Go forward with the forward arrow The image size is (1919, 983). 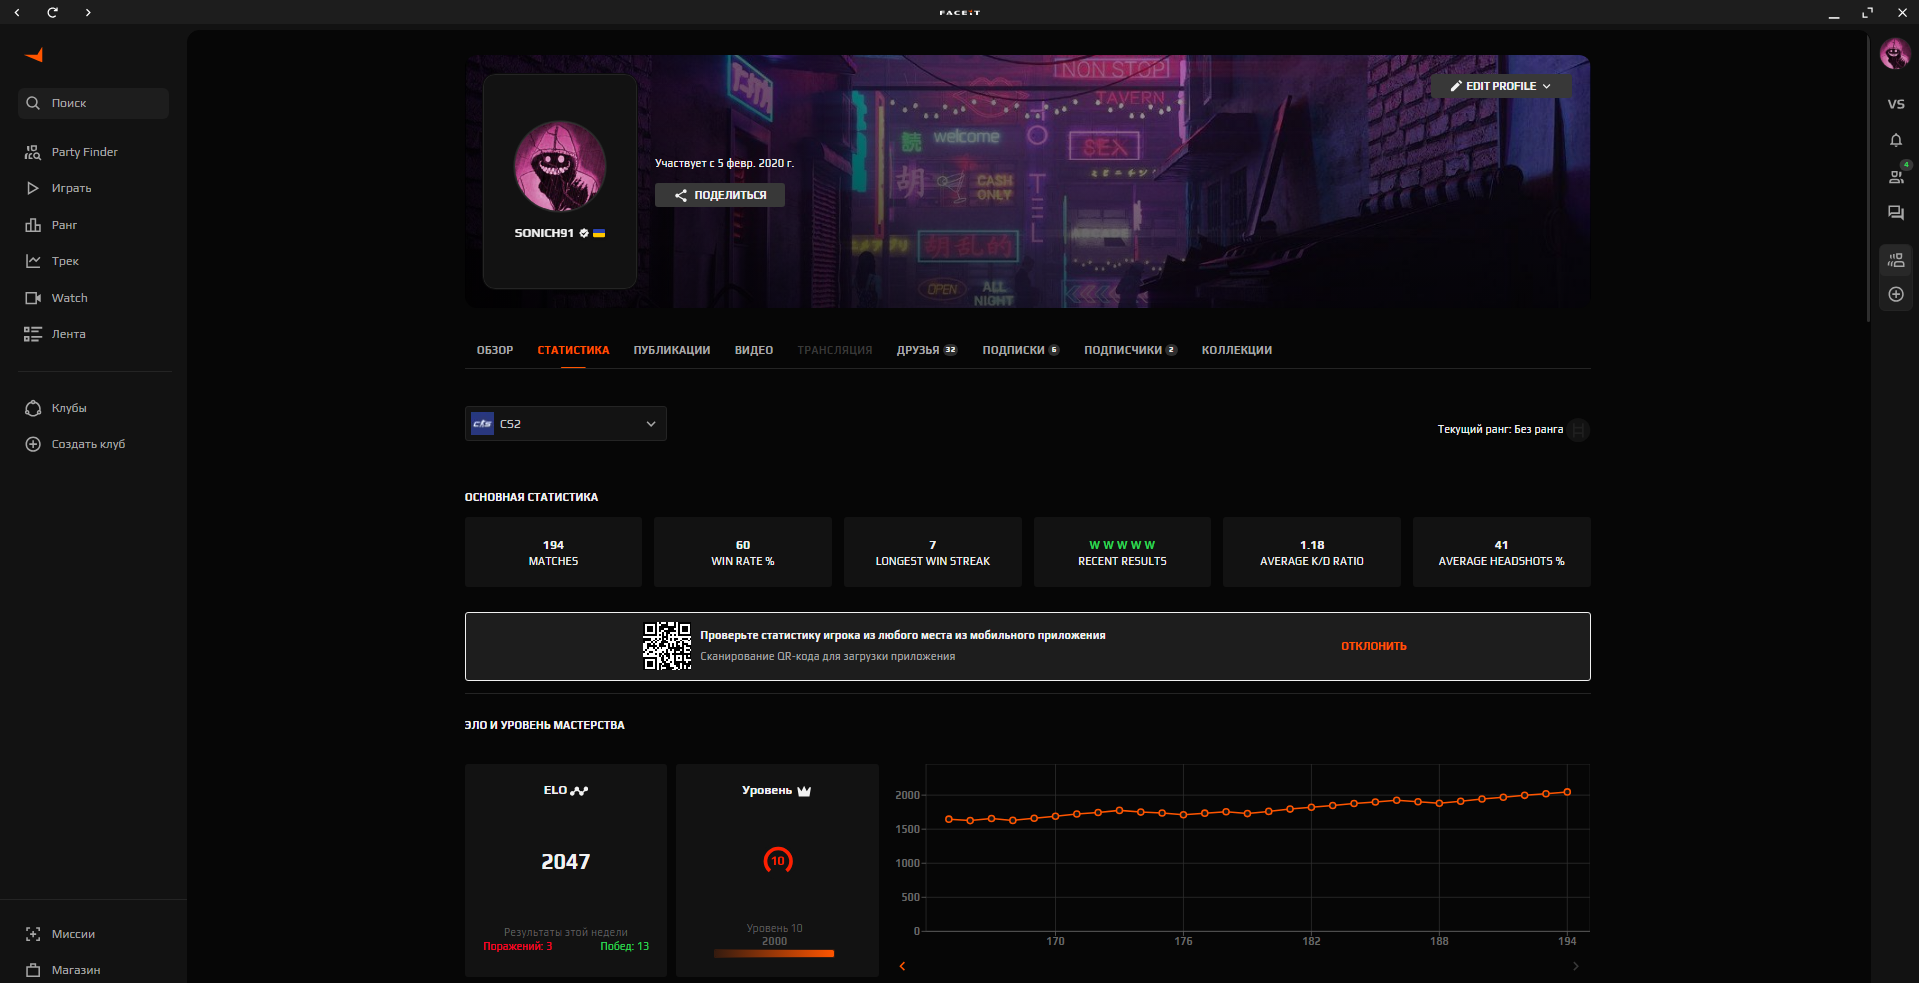88,12
